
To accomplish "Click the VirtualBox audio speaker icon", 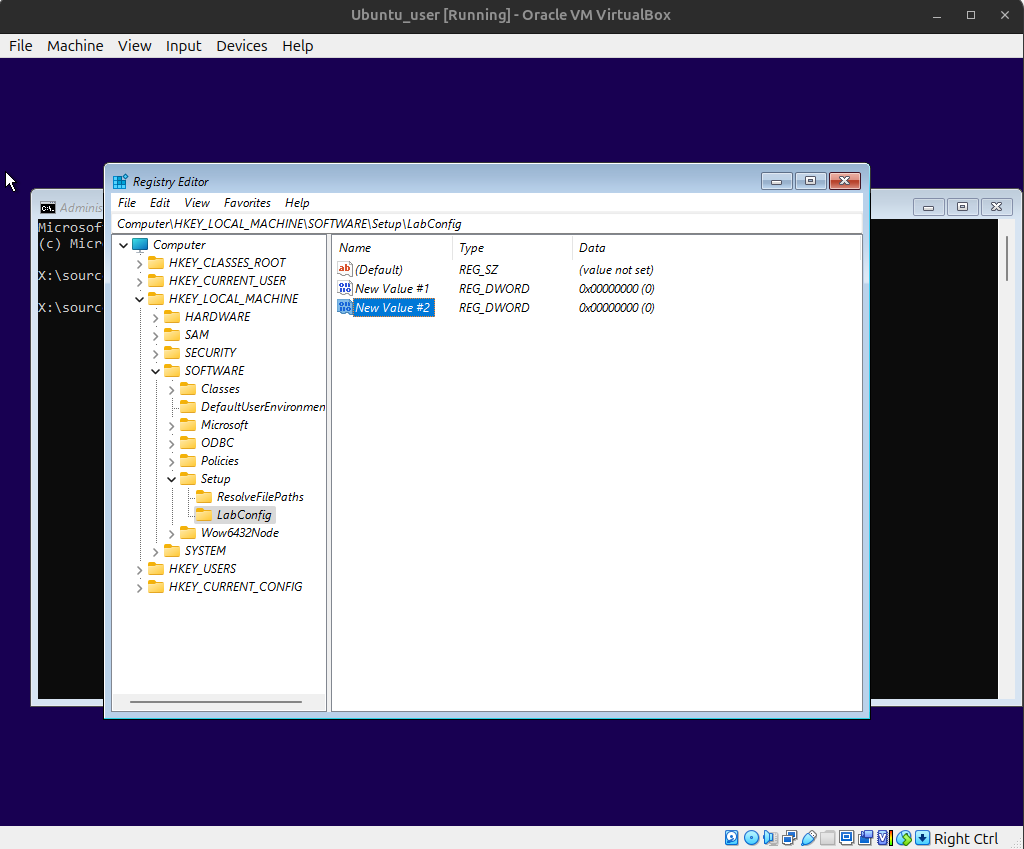I will pyautogui.click(x=770, y=838).
